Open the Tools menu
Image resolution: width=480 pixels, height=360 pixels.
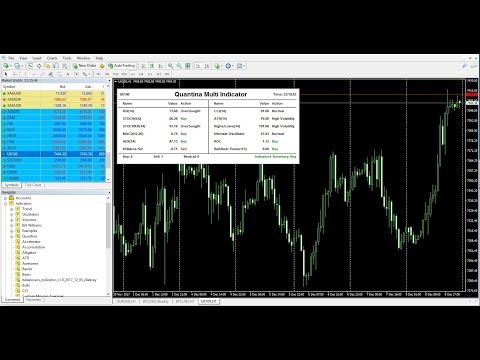click(x=67, y=58)
